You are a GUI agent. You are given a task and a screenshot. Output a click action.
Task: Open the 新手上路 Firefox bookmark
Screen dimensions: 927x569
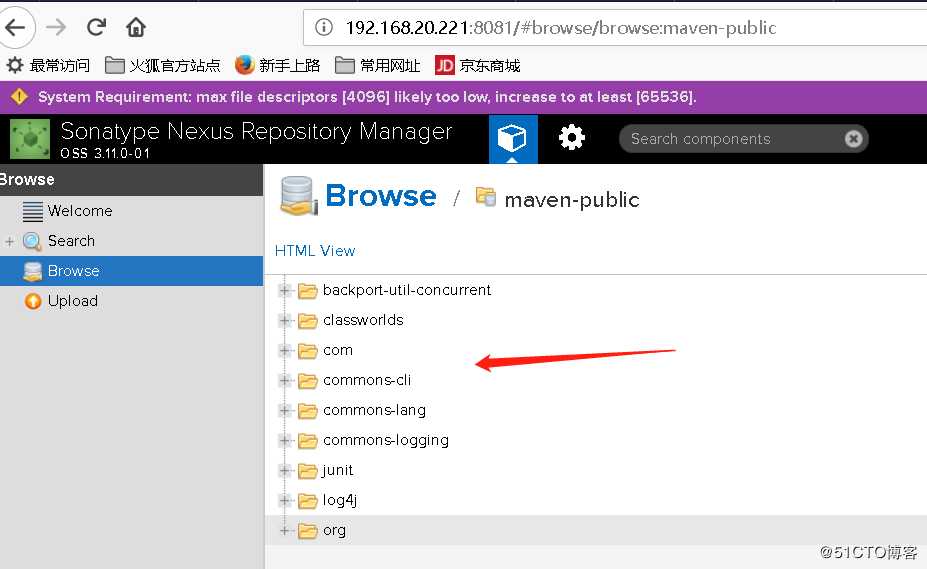[x=277, y=65]
